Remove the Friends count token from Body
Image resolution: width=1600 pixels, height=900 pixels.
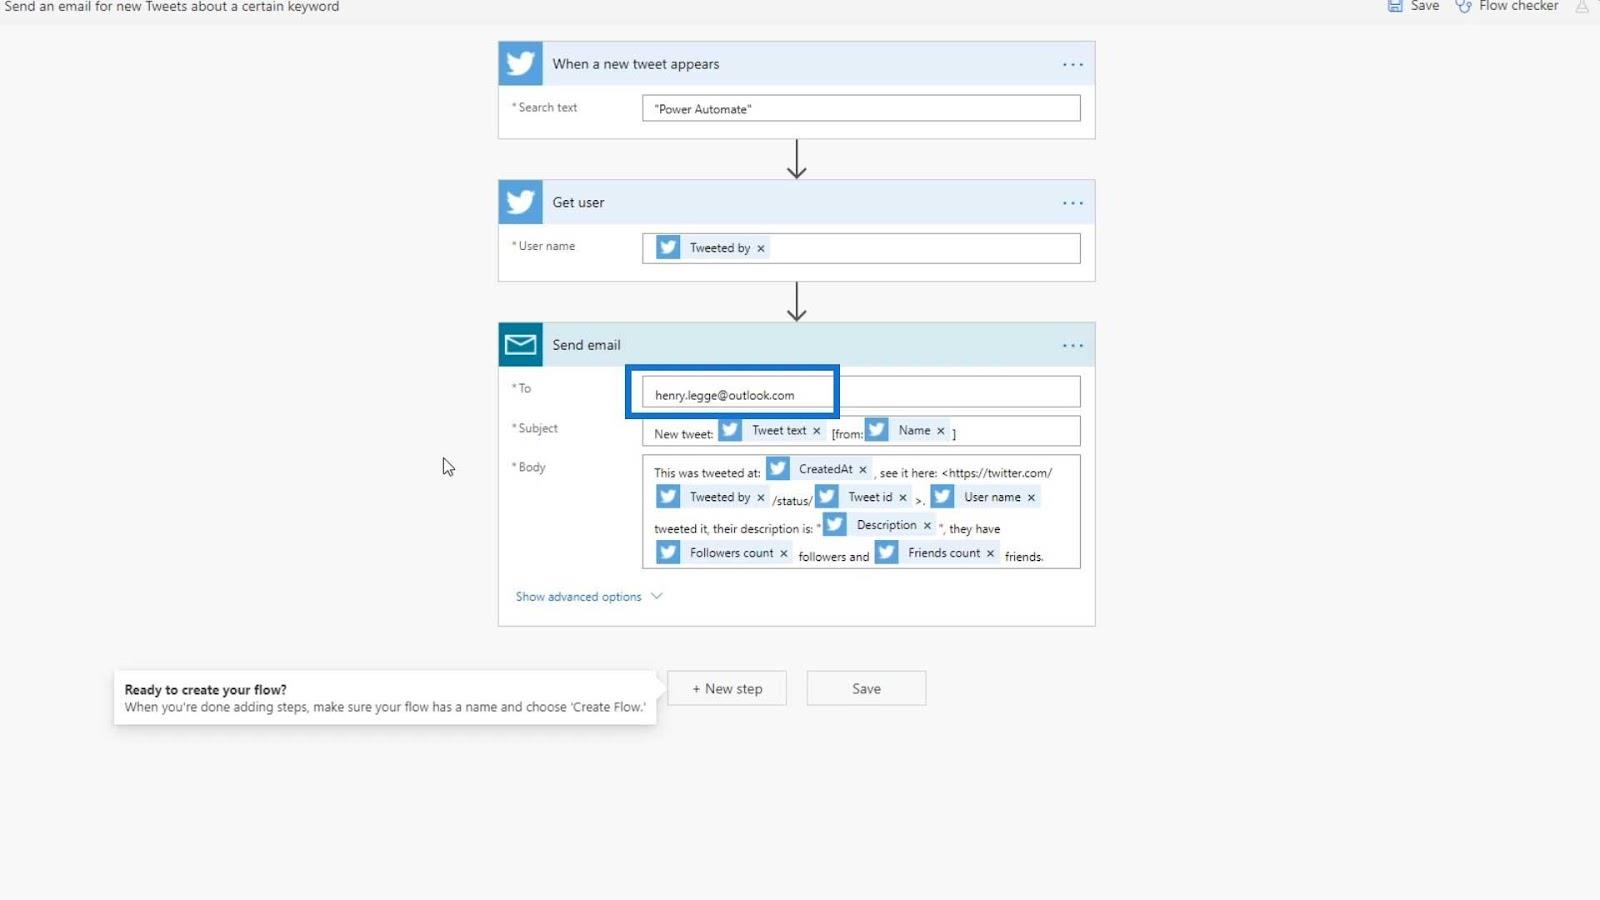tap(991, 554)
